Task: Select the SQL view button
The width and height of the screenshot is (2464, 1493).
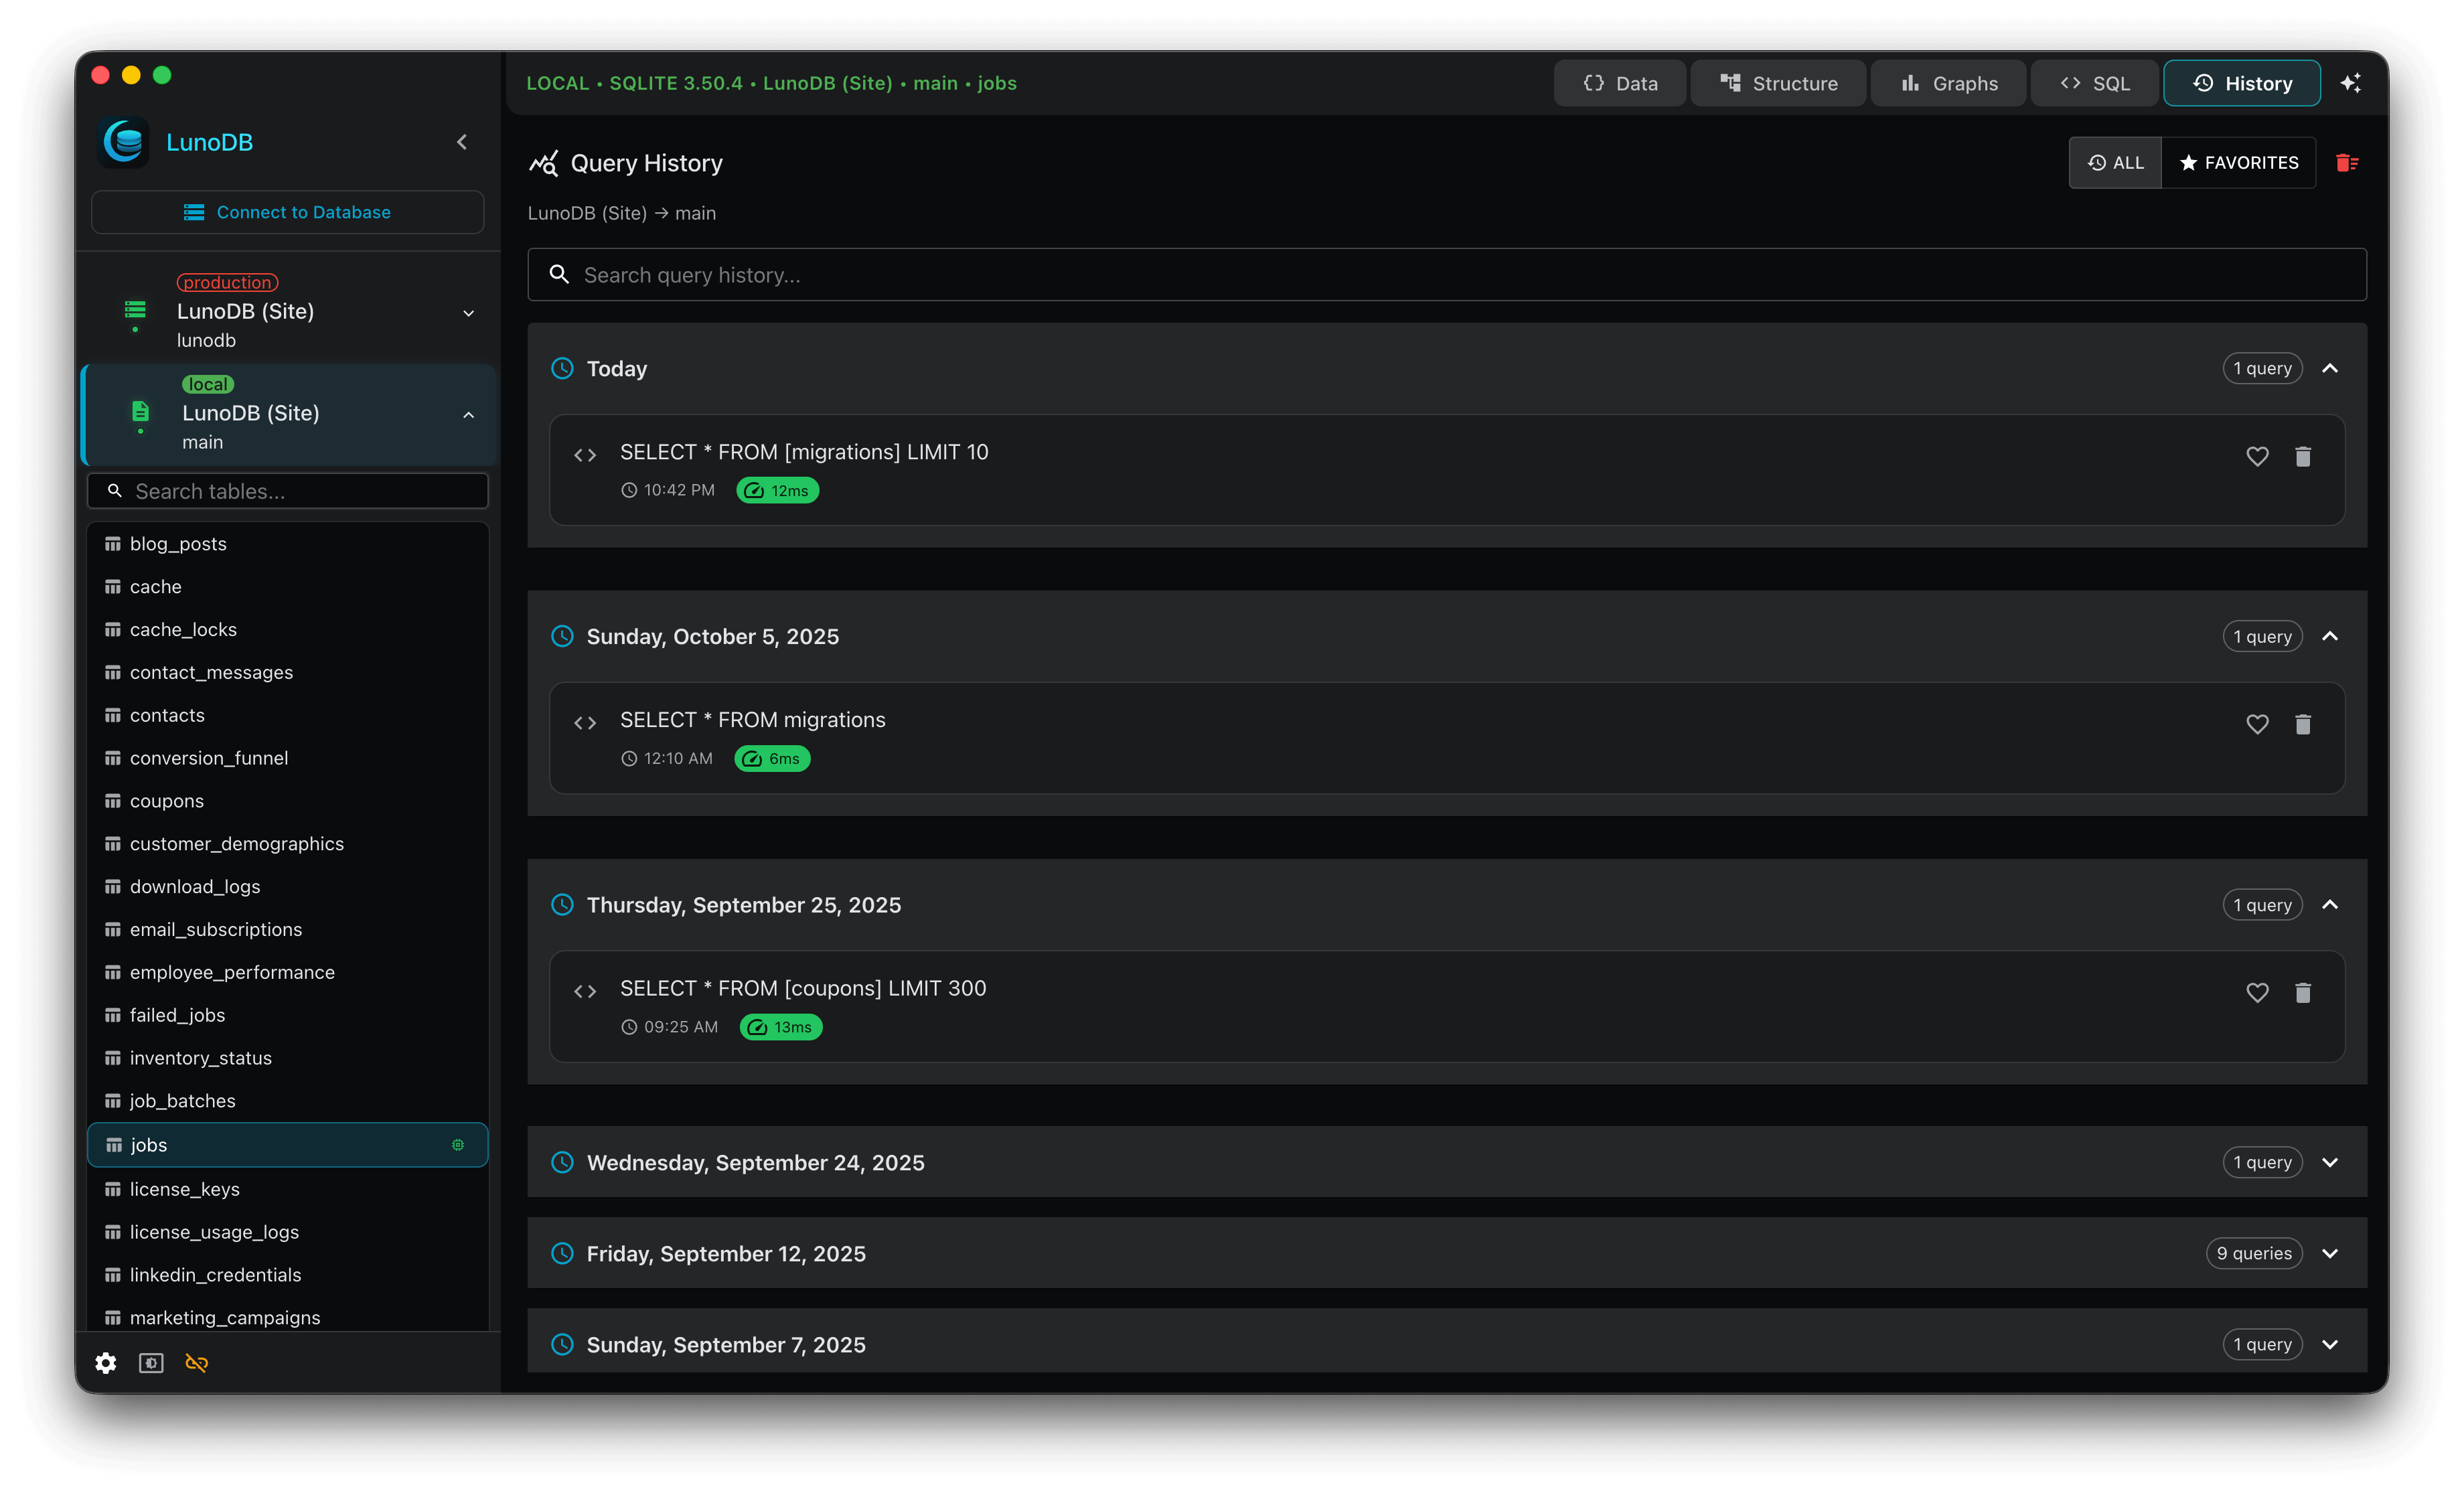Action: pyautogui.click(x=2094, y=83)
